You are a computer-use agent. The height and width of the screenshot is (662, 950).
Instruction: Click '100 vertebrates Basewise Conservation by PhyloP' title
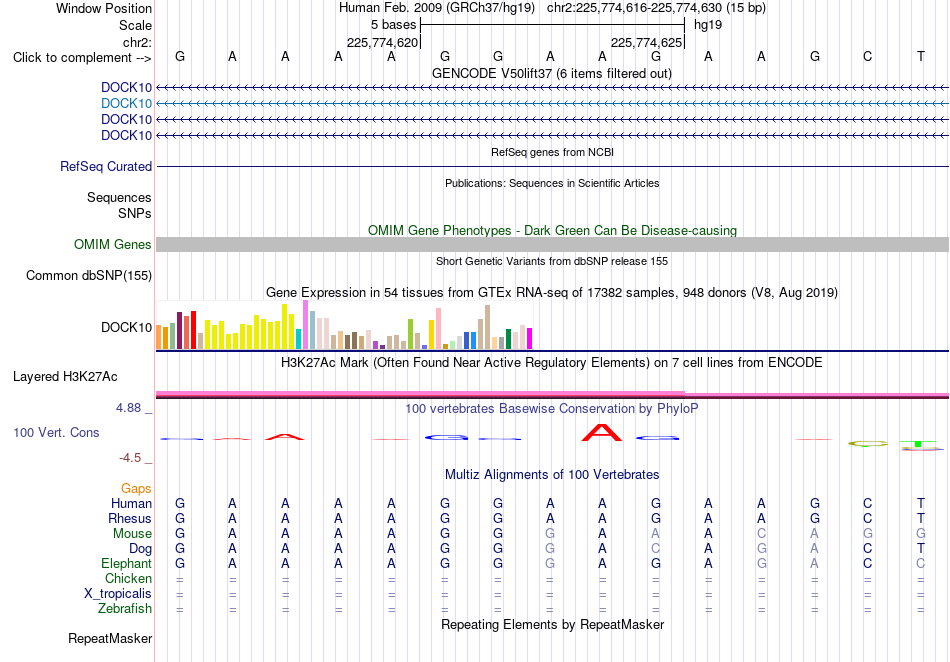coord(552,409)
